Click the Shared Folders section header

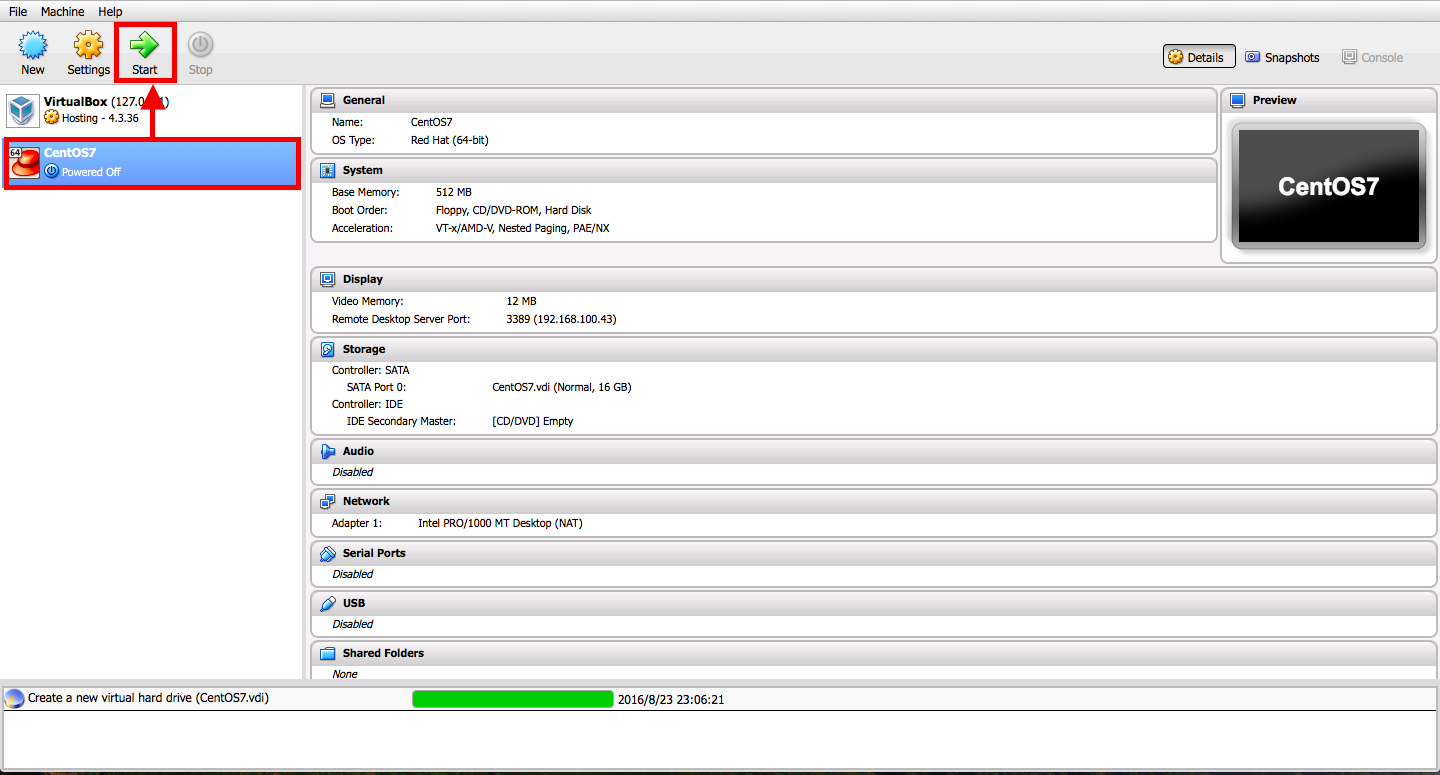(x=874, y=653)
